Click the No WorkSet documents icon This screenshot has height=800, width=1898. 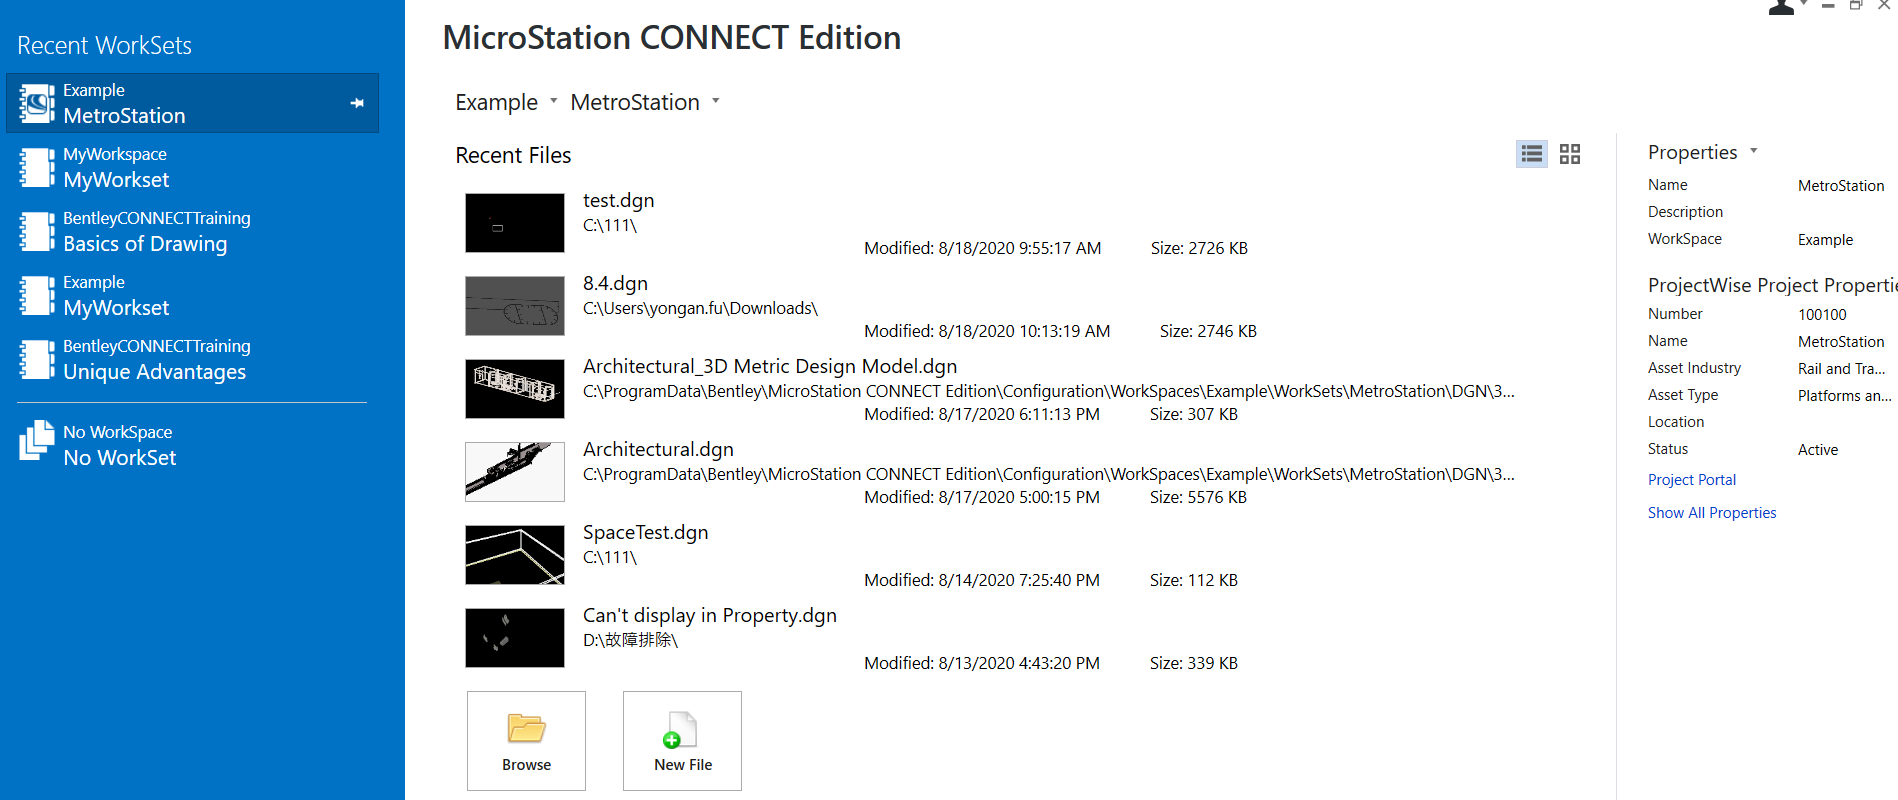[37, 440]
